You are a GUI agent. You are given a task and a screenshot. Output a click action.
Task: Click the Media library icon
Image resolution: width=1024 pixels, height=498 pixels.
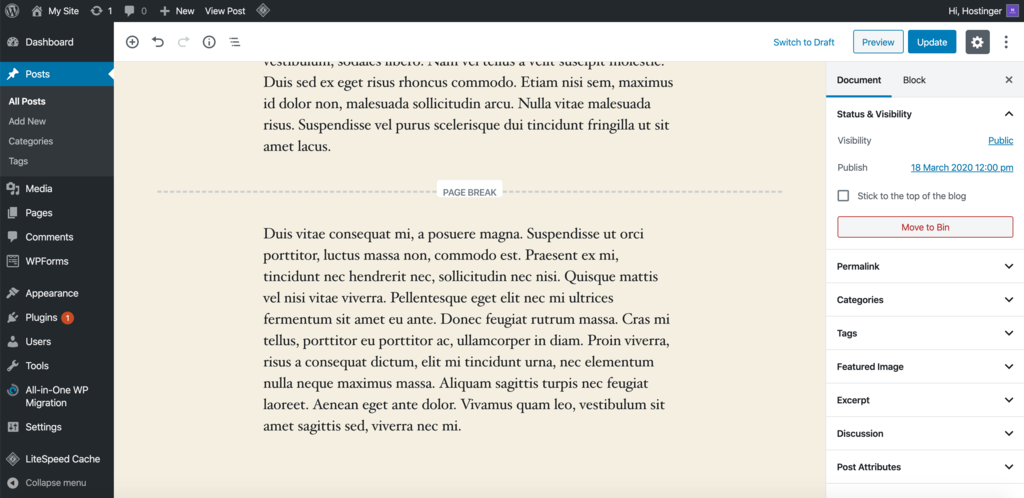click(12, 189)
